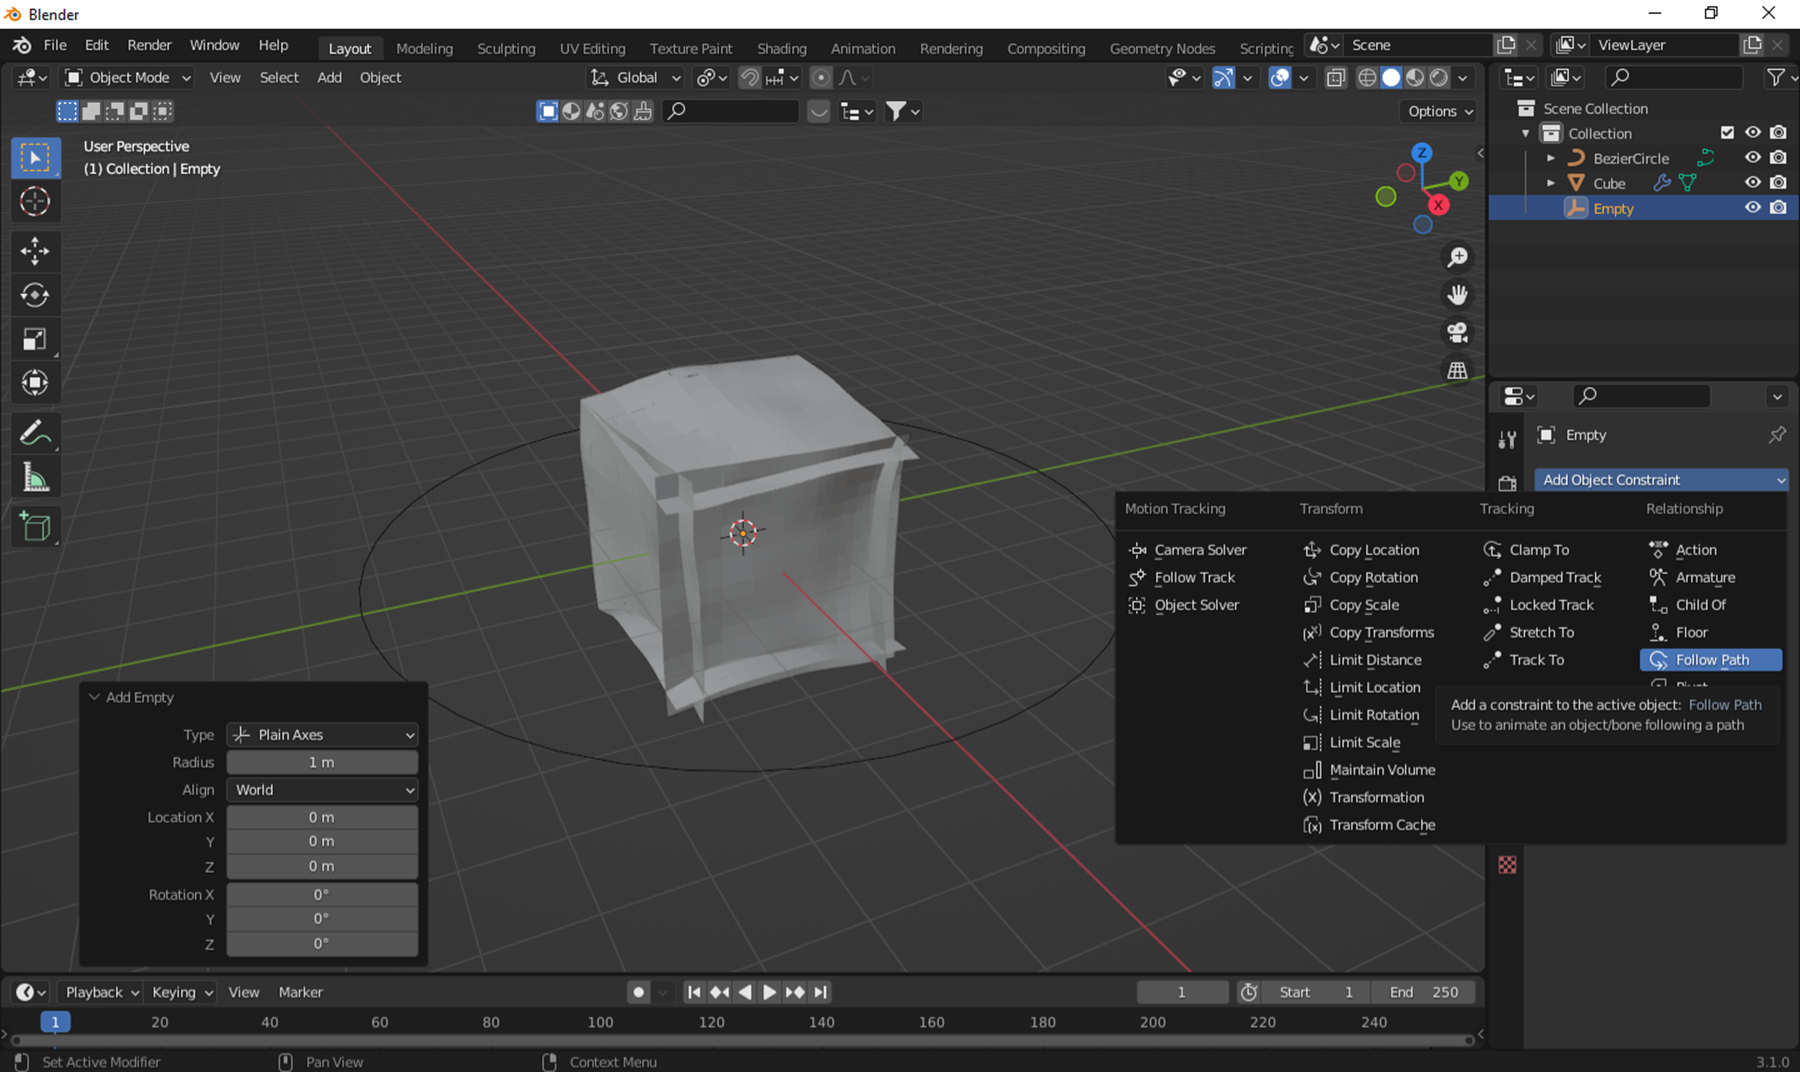The image size is (1800, 1072).
Task: Select the Add Cube tool
Action: click(35, 527)
